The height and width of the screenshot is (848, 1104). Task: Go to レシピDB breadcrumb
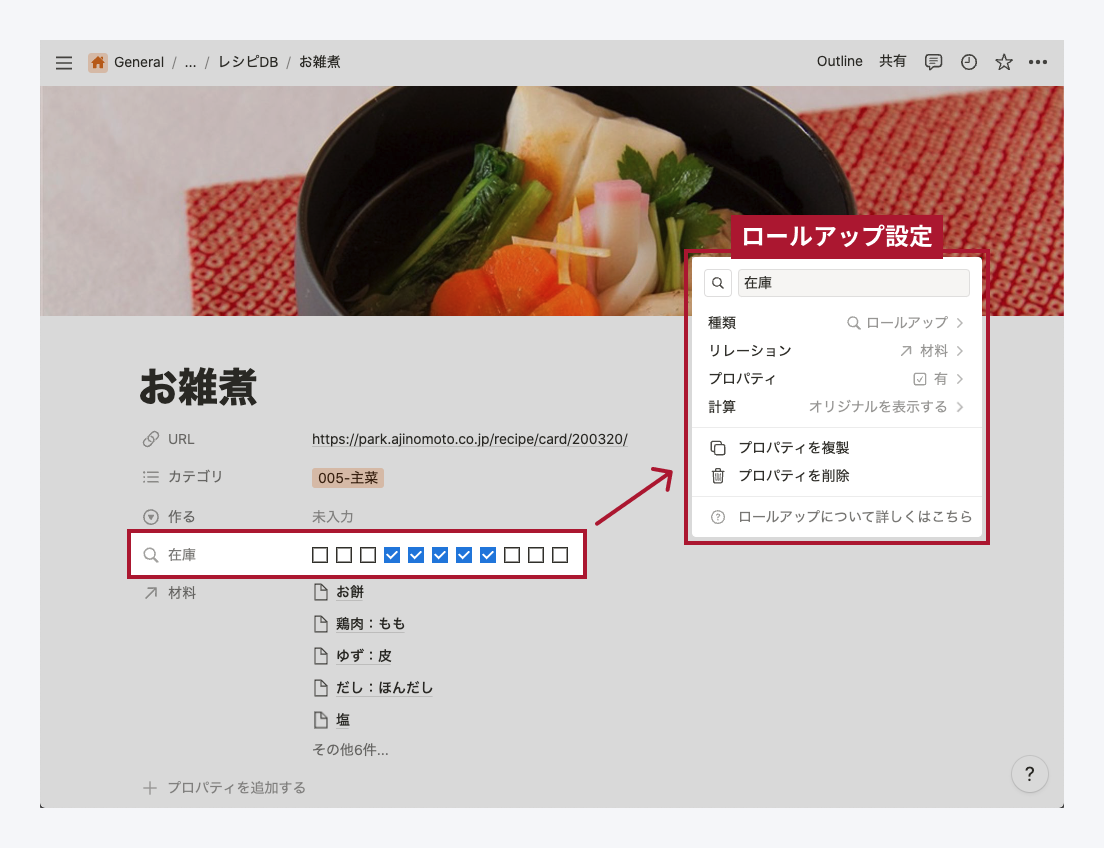[x=248, y=62]
